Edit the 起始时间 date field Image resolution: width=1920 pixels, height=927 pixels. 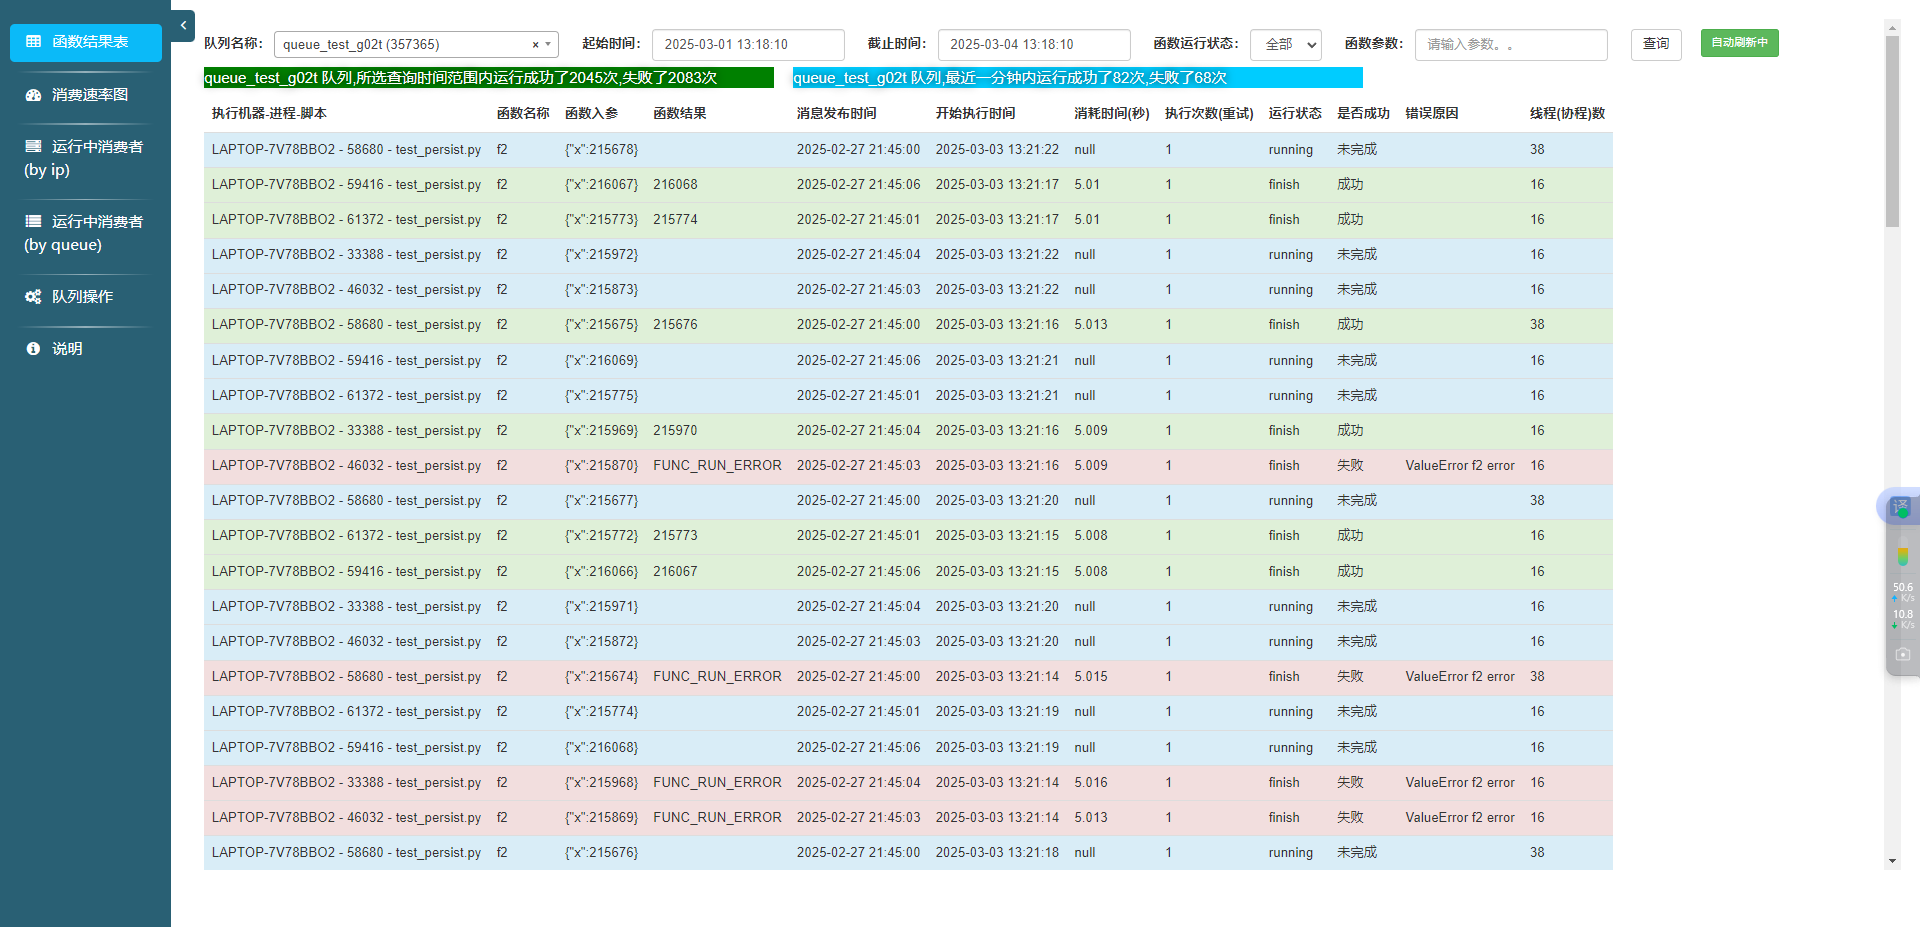748,45
